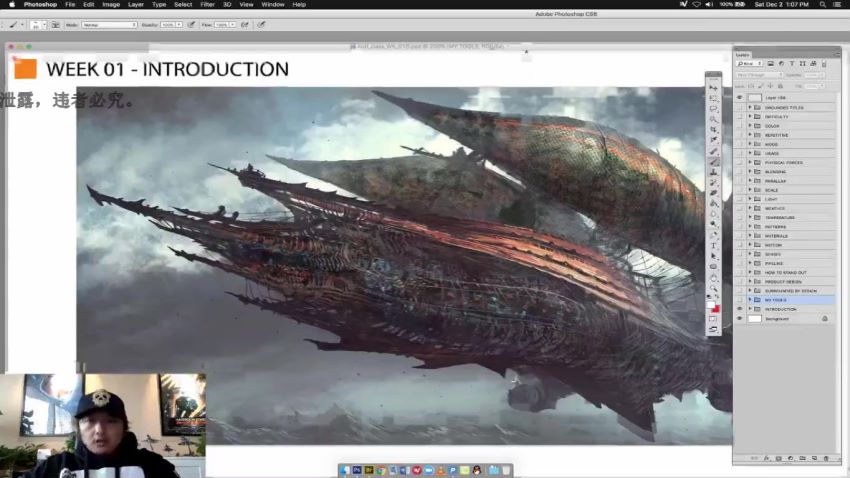Open the brush Mode dropdown

click(x=109, y=25)
